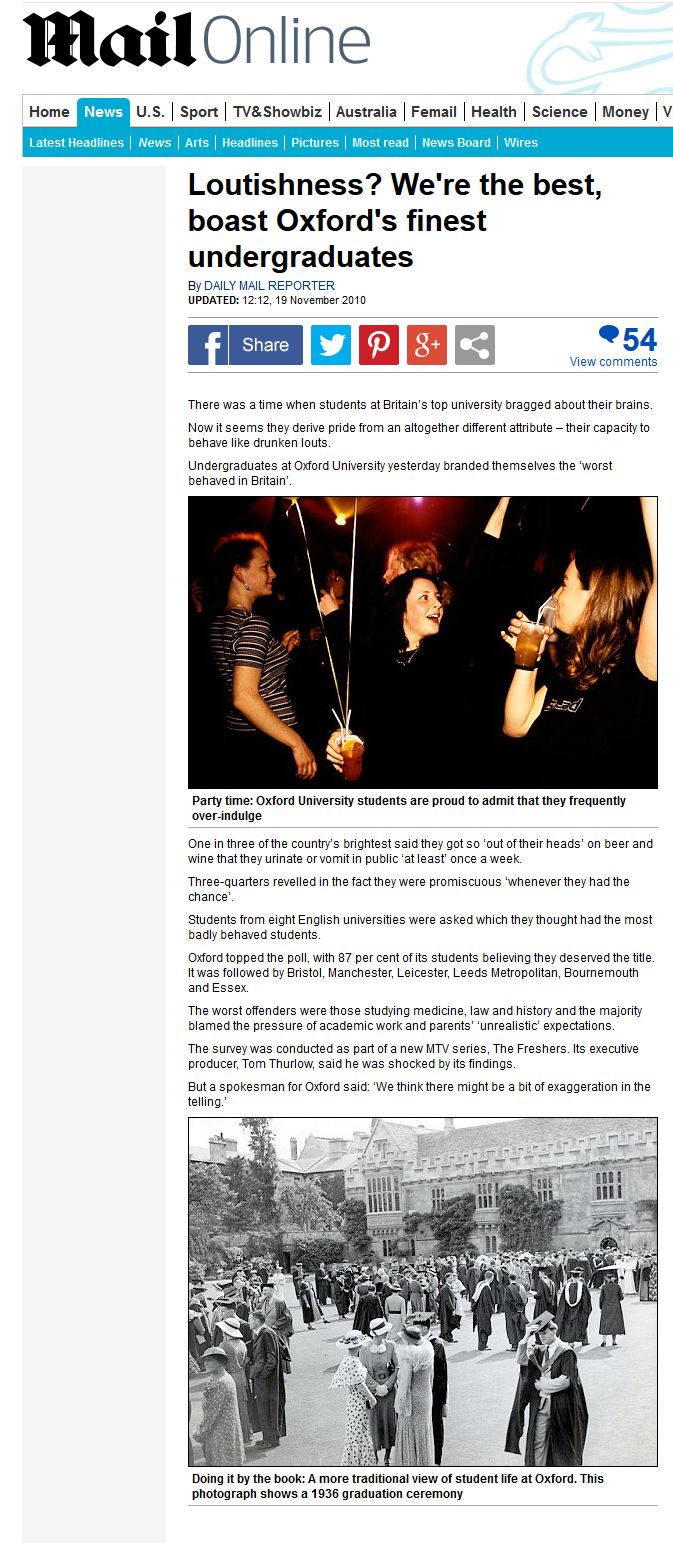Screen dimensions: 673x1543
Task: Tweet article using Twitter bird icon
Action: coord(331,345)
